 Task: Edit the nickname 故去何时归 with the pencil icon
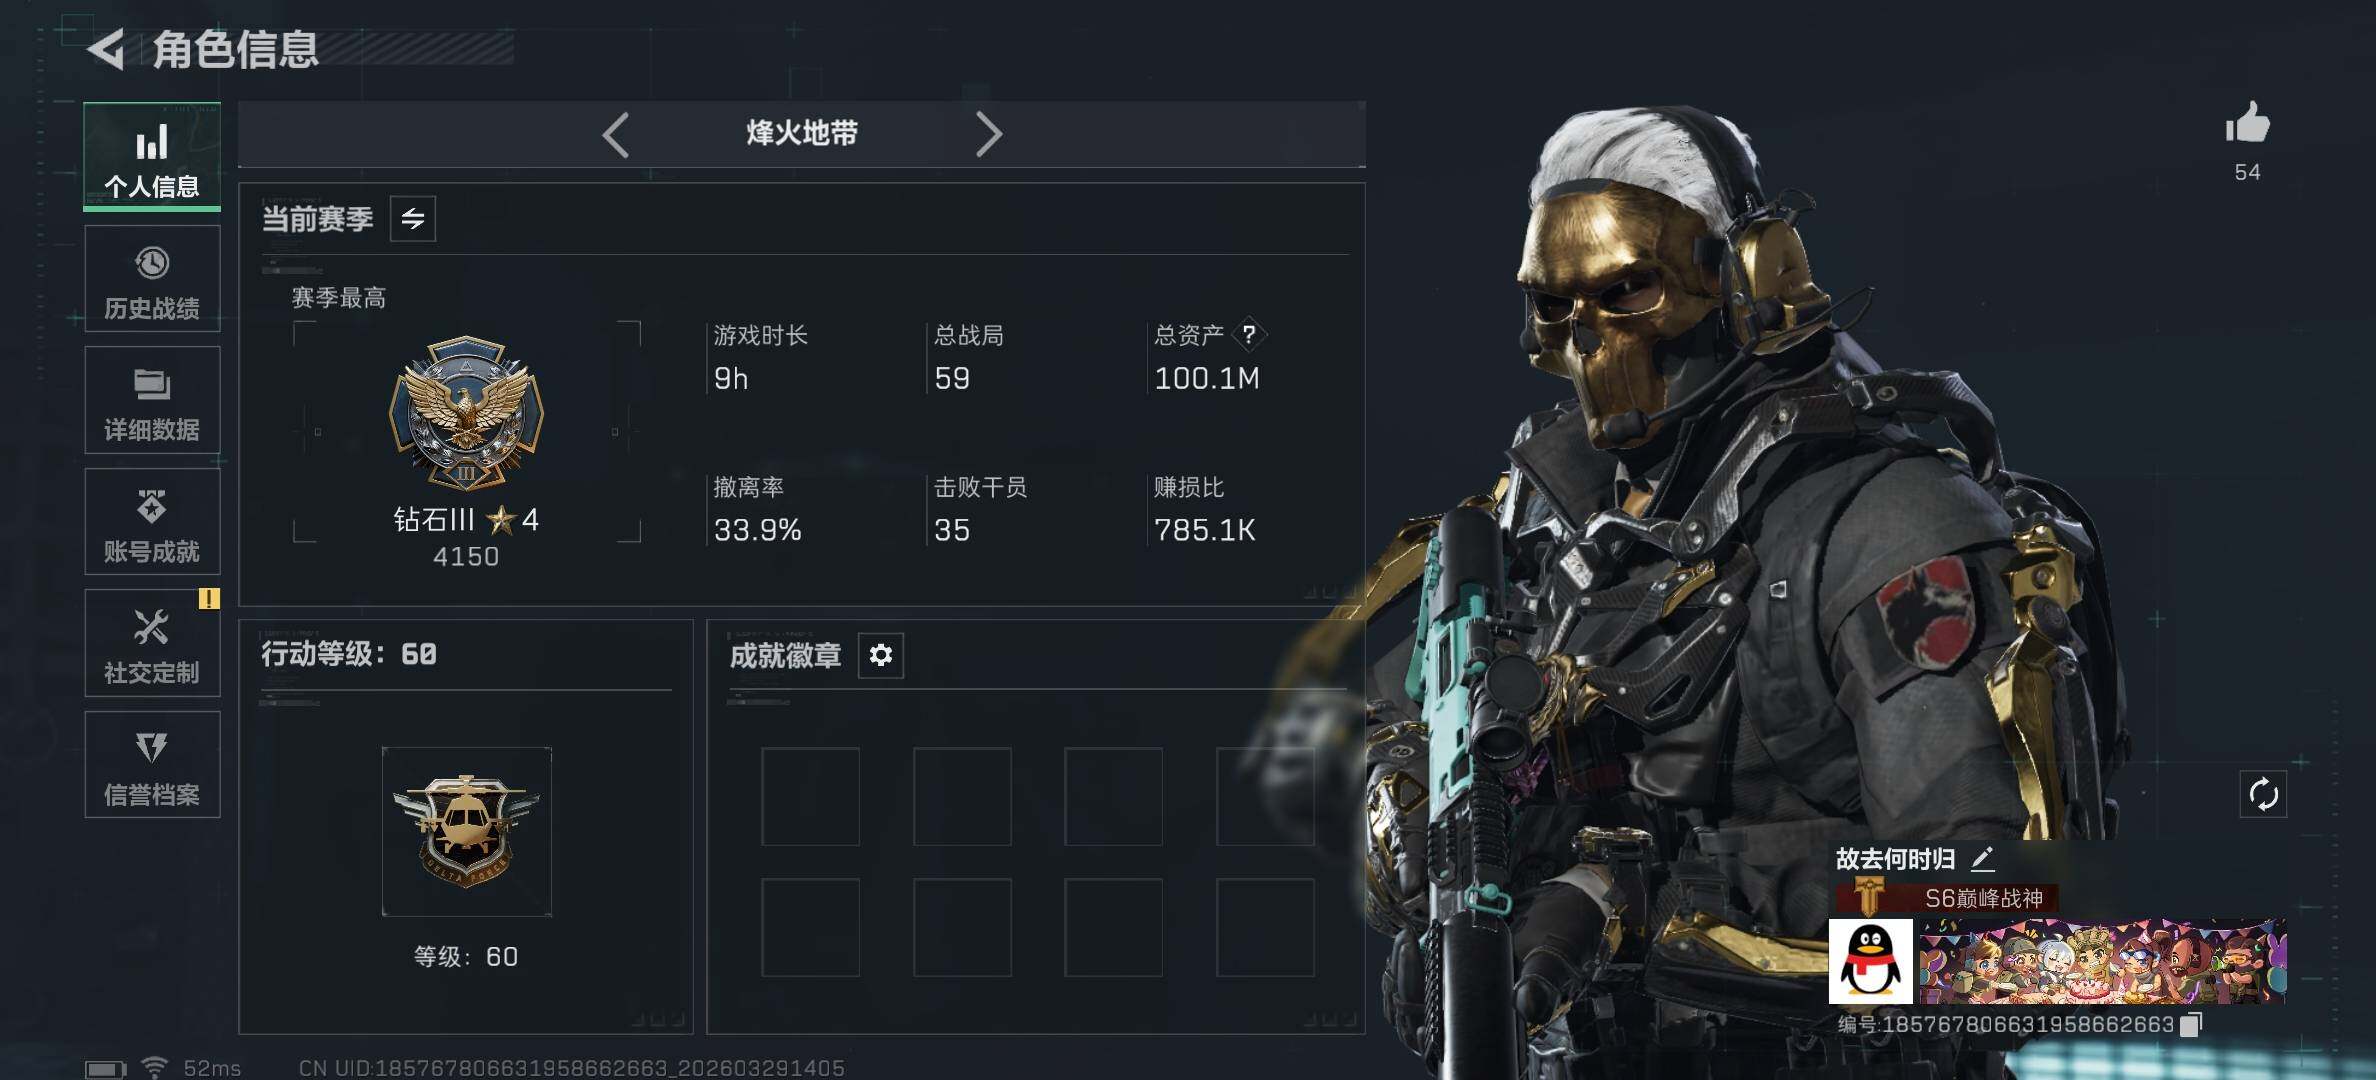pyautogui.click(x=1983, y=858)
